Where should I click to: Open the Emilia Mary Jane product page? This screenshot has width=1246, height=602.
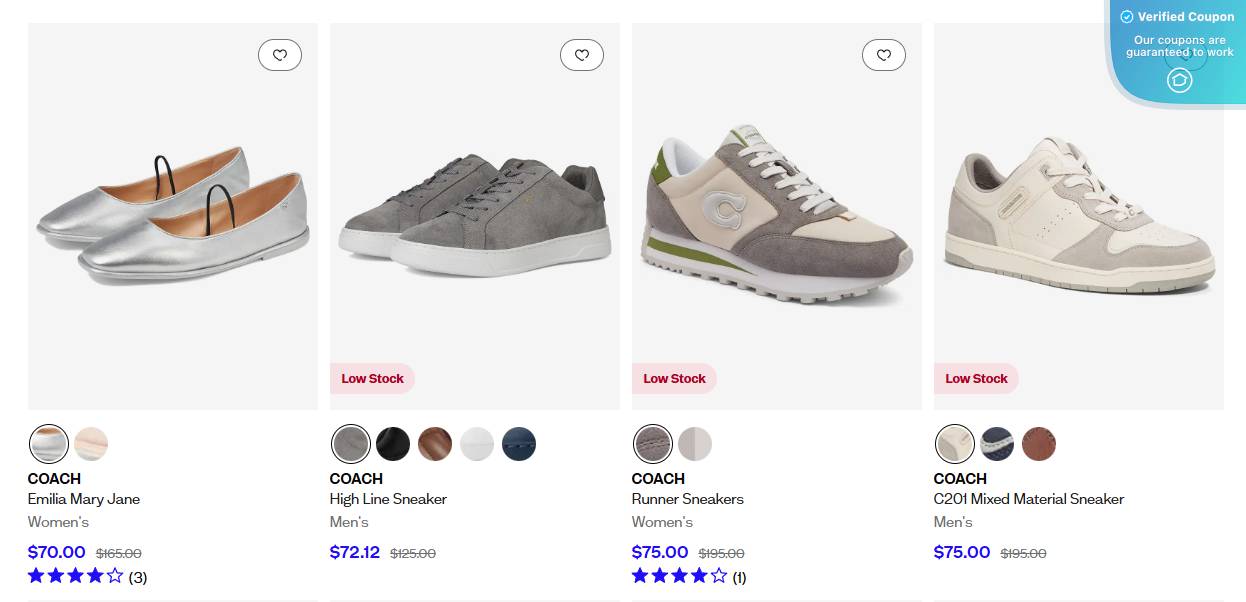pos(84,499)
